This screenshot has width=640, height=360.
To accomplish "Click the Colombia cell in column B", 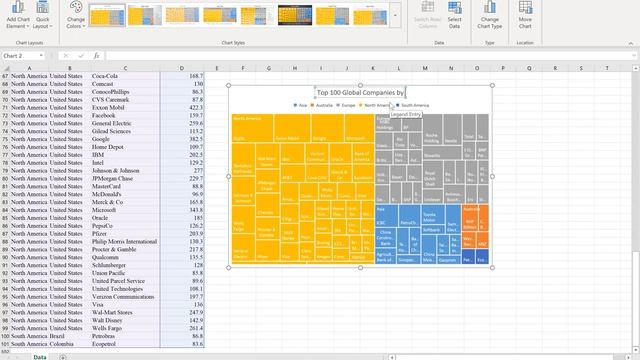I will (x=69, y=344).
